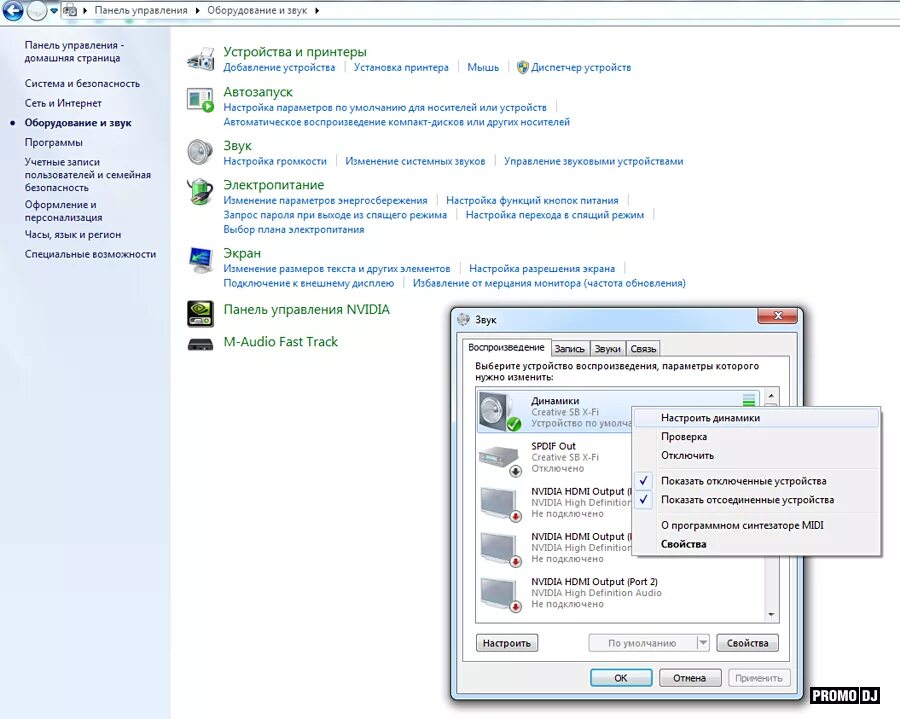Choose Отключить in the context menu
The height and width of the screenshot is (719, 900).
click(756, 456)
